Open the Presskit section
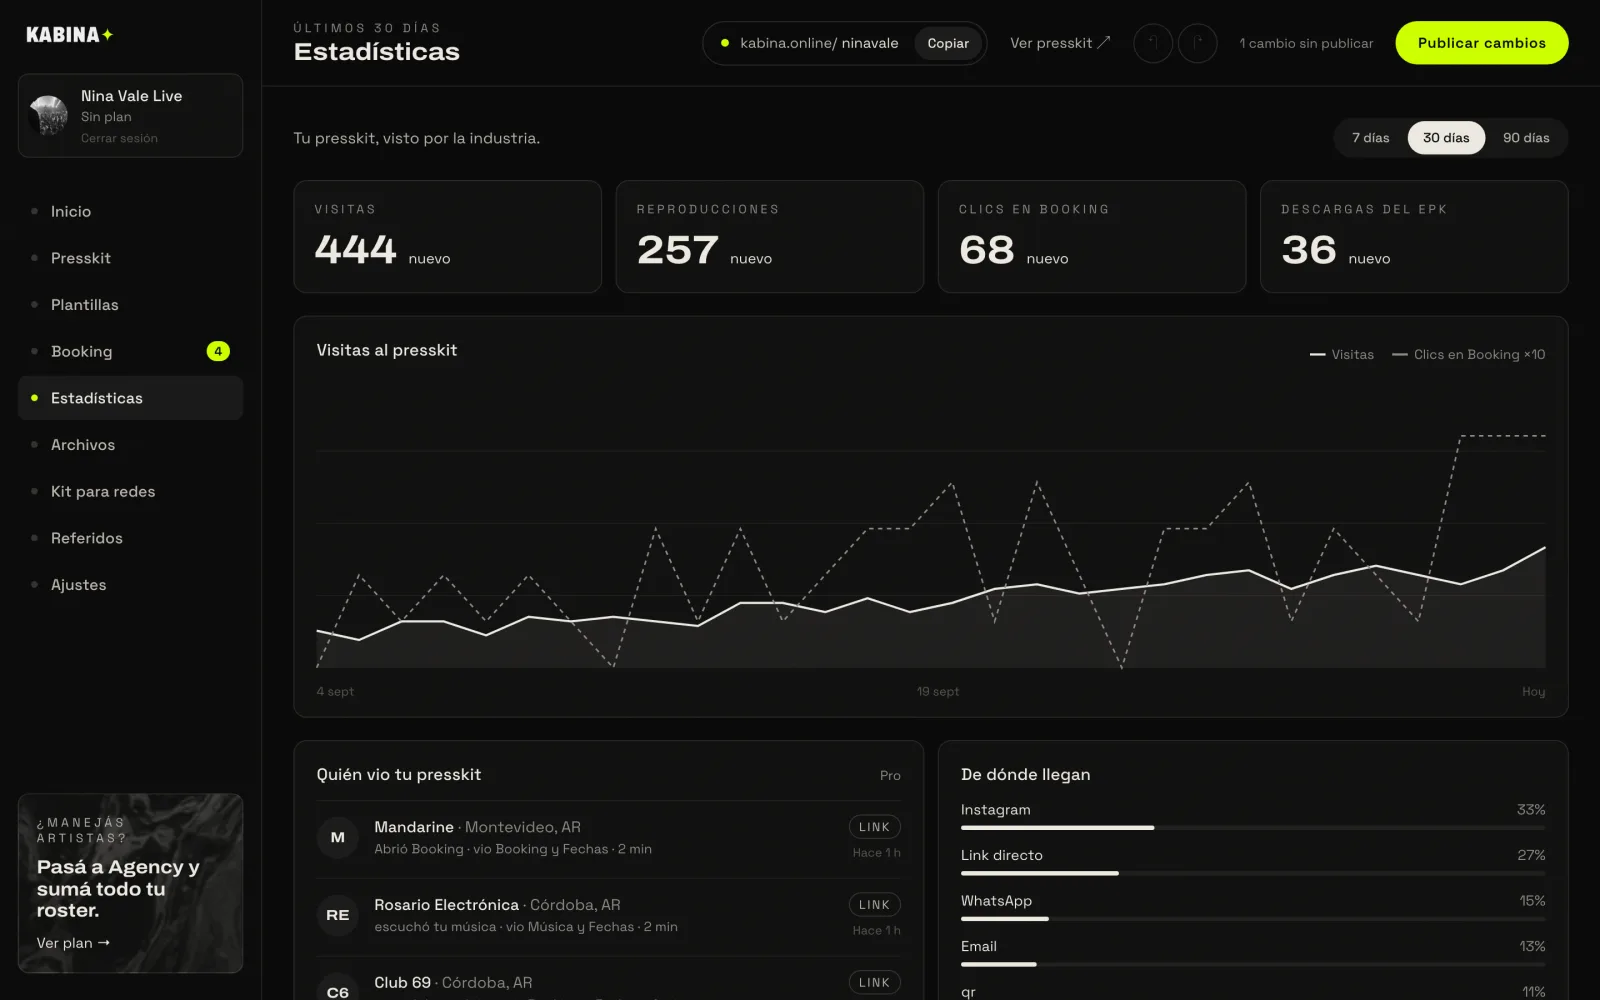The image size is (1600, 1000). click(x=130, y=258)
